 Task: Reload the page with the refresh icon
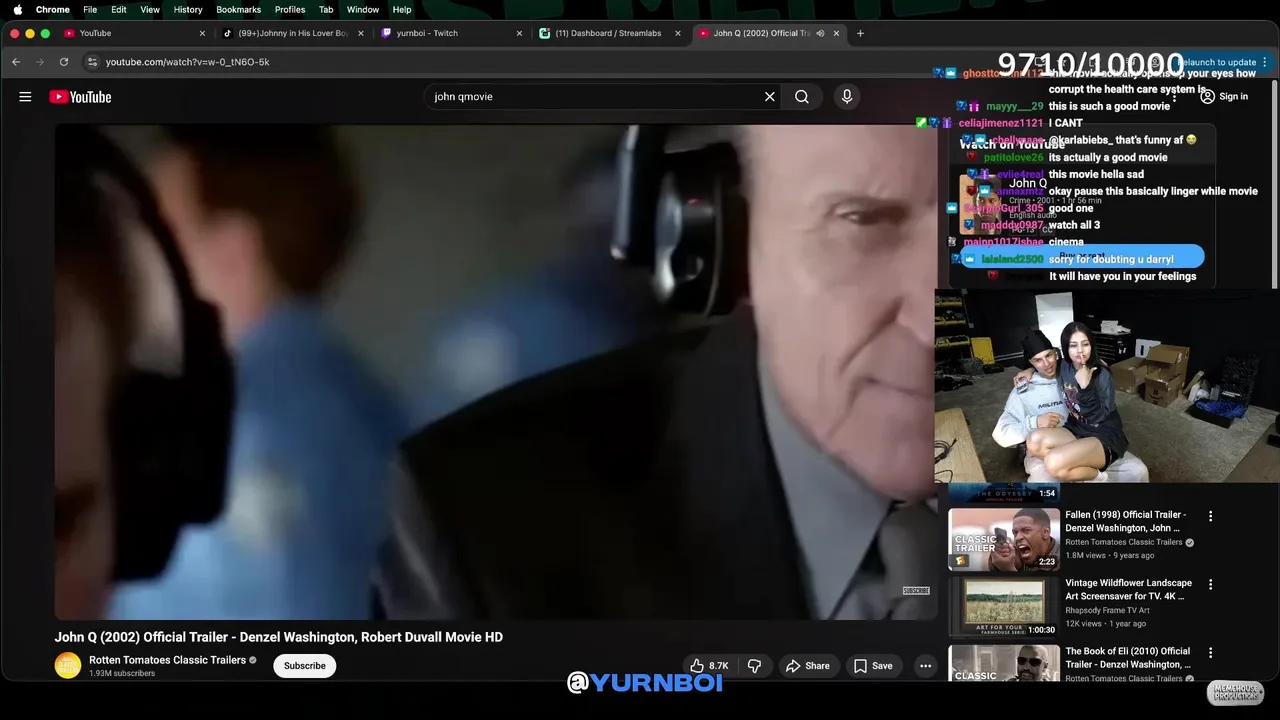pos(64,62)
